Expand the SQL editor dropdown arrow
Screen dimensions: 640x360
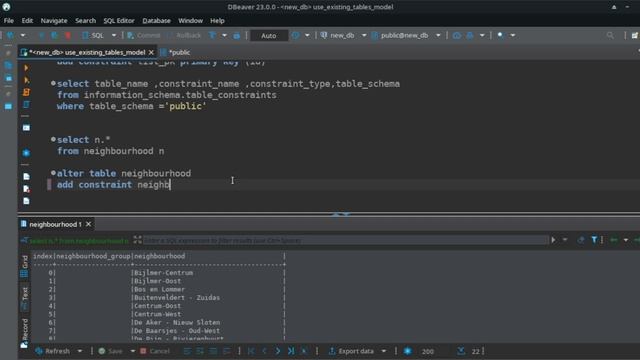point(114,36)
